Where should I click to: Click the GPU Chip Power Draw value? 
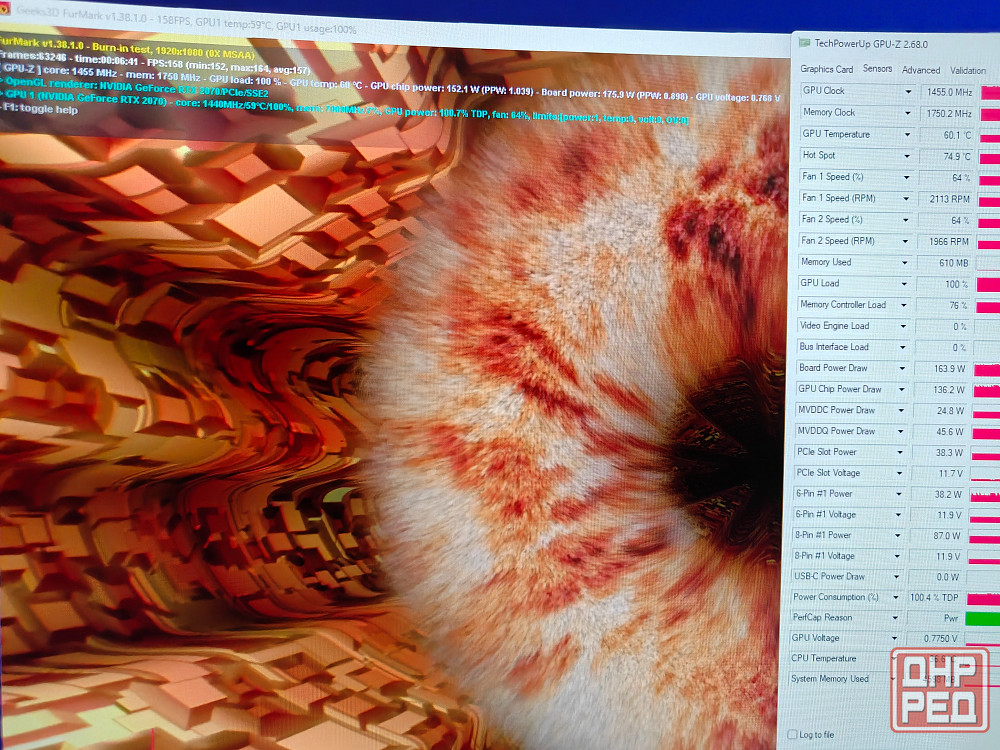pyautogui.click(x=939, y=390)
